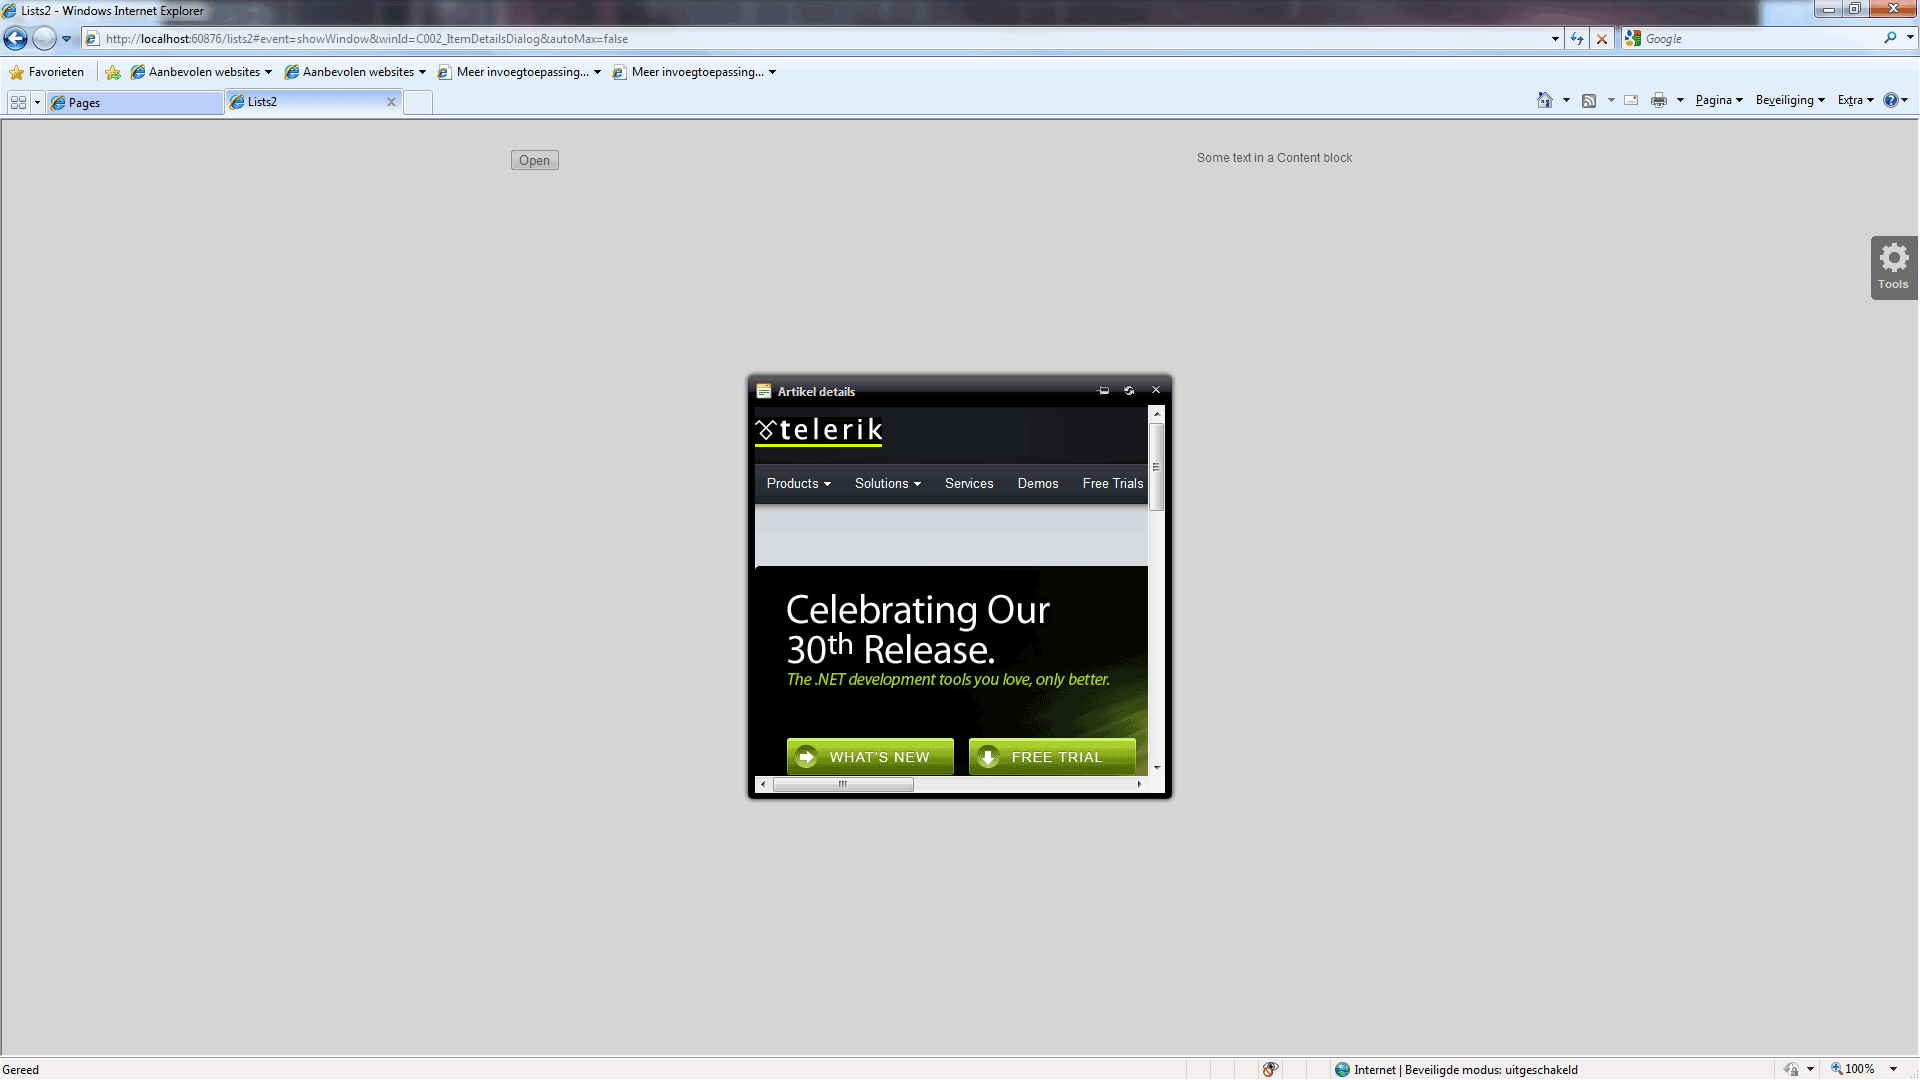Minimize the Artikel details dialog
Viewport: 1920px width, 1080px height.
(x=1104, y=391)
